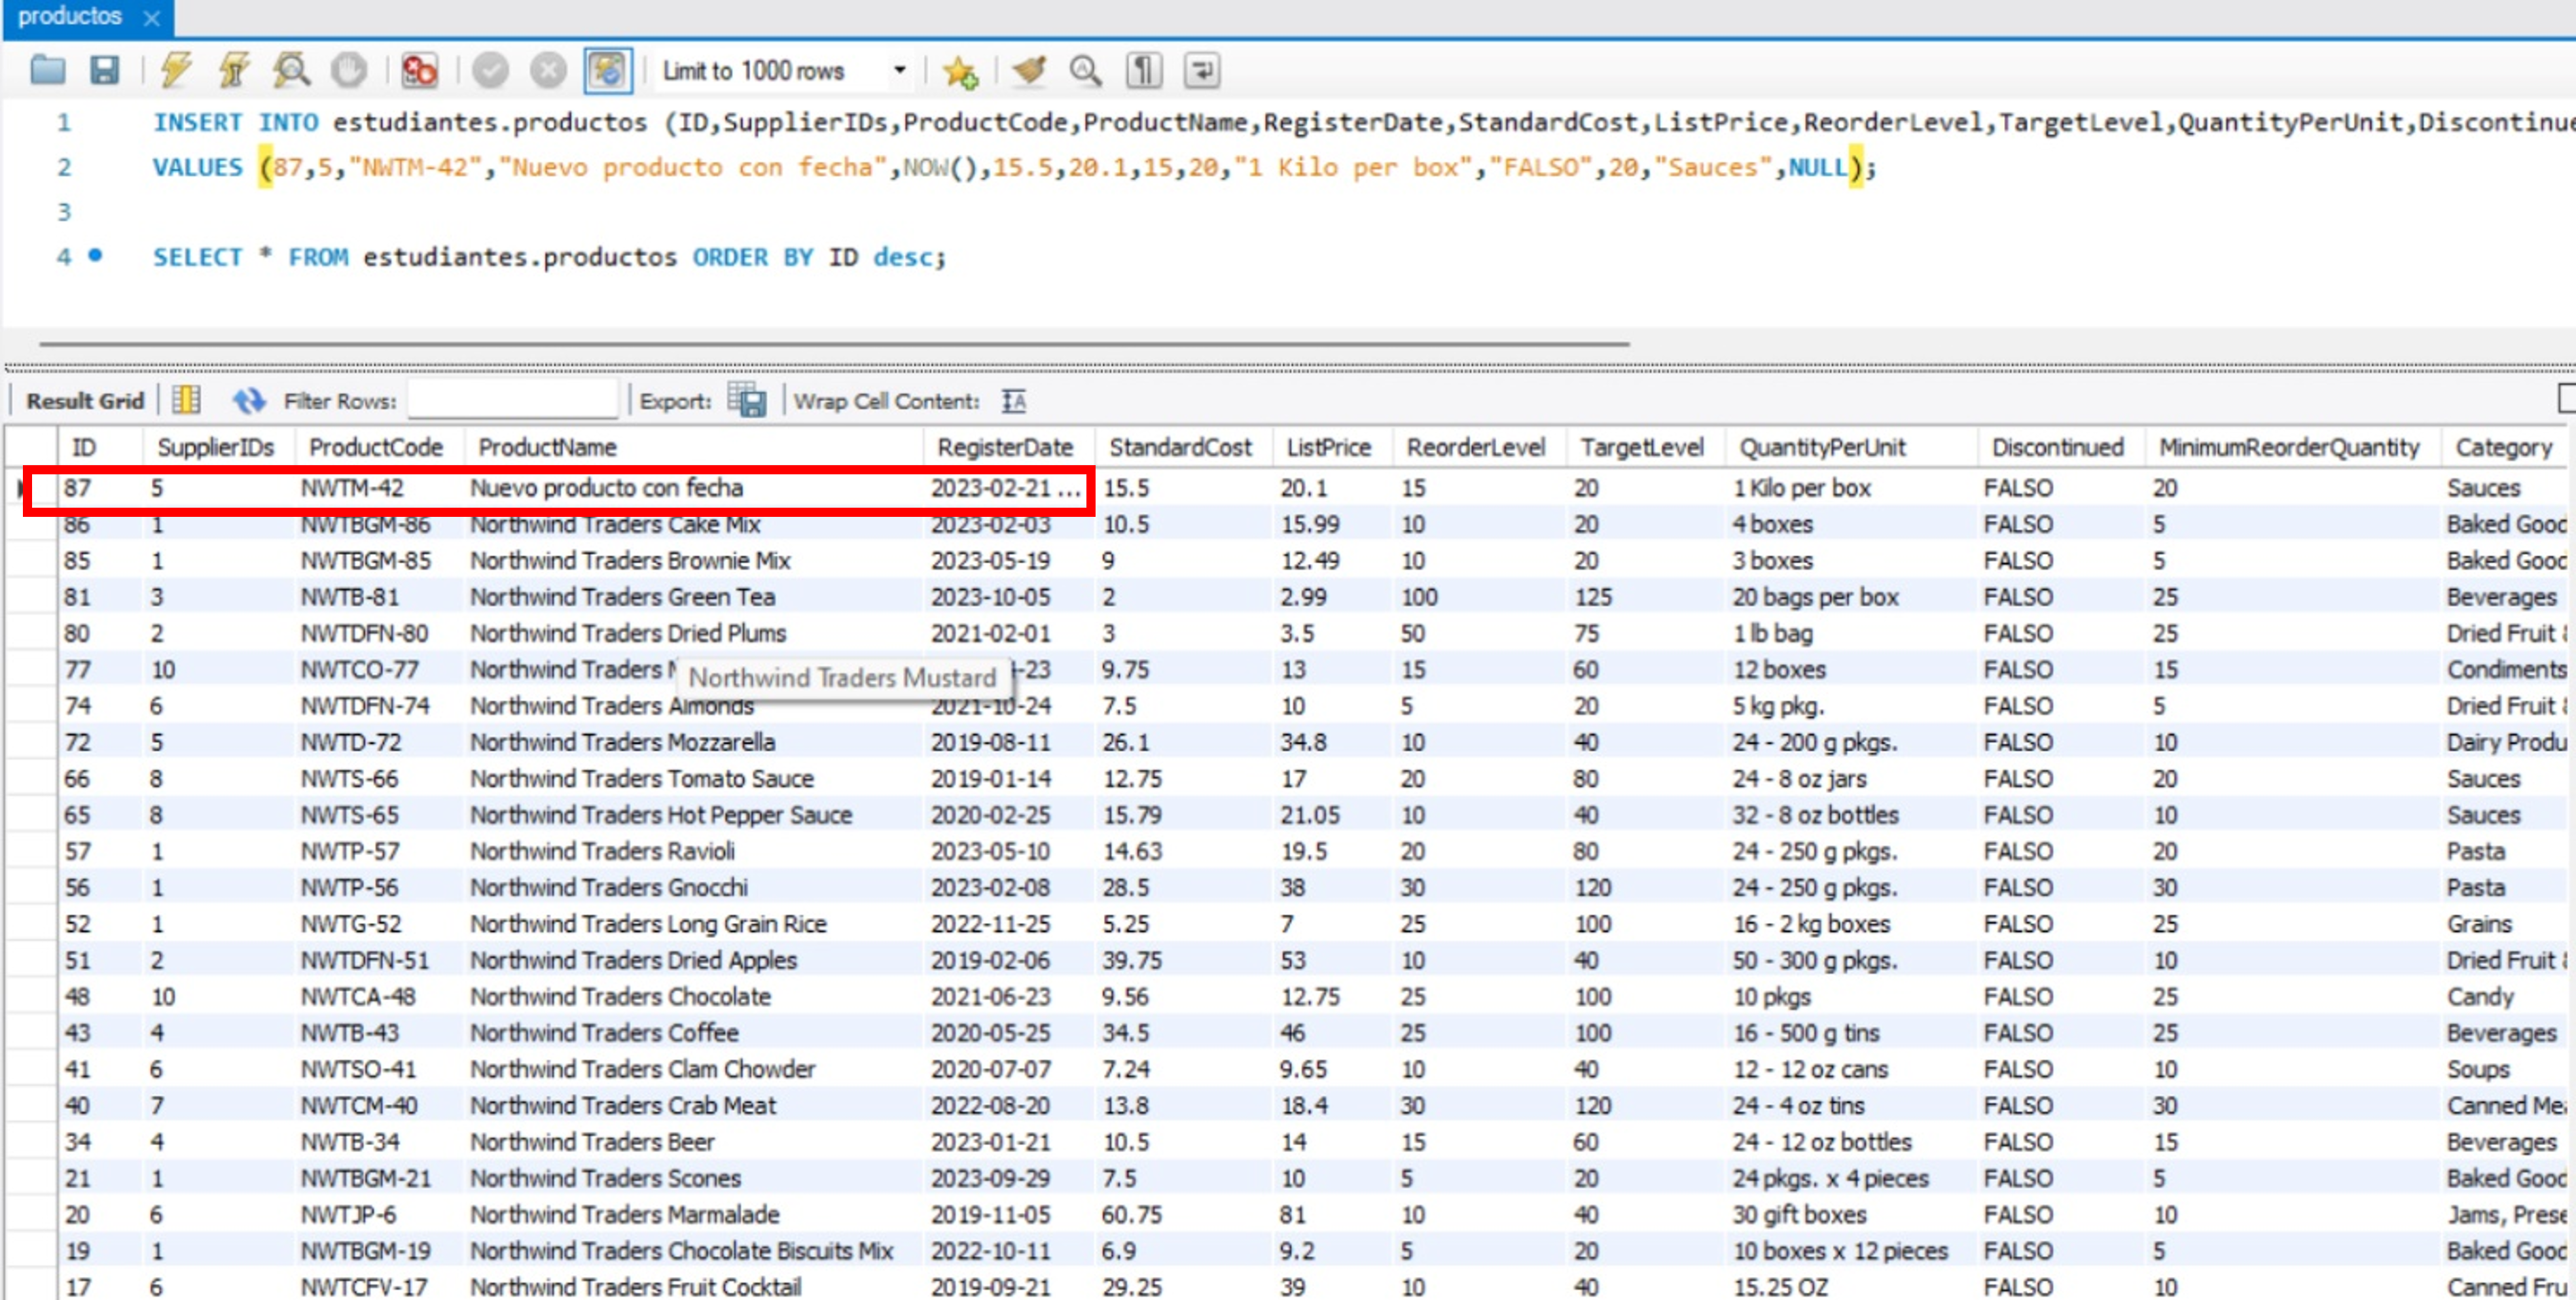Toggle invisible characters pilcrow icon
The image size is (2576, 1300).
1144,70
